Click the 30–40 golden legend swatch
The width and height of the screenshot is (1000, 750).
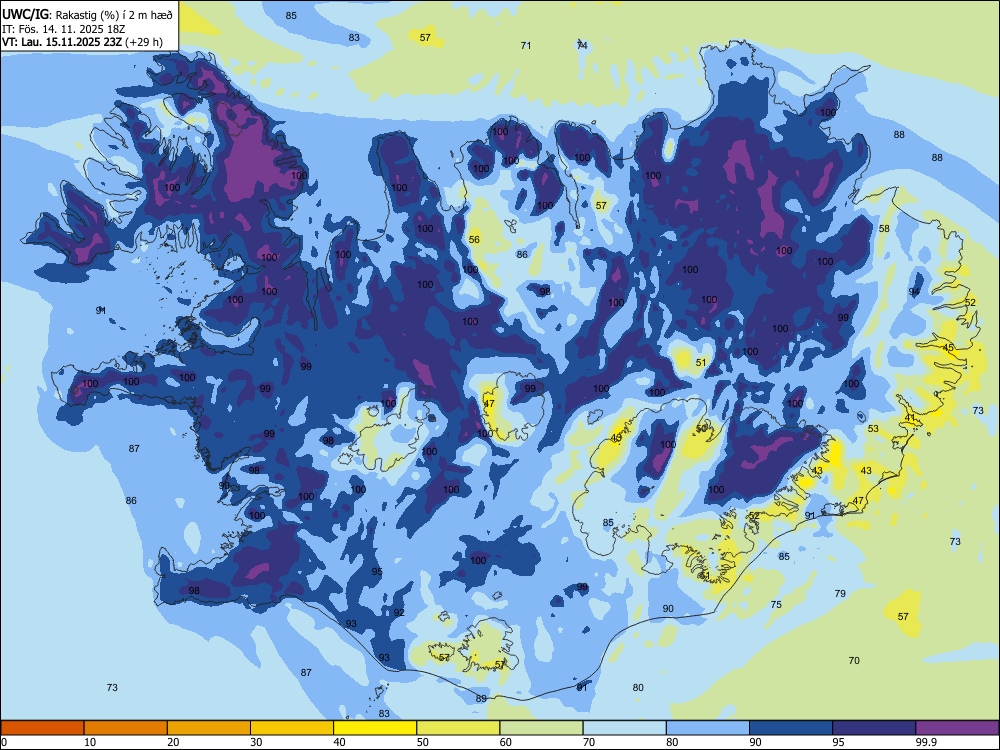(x=291, y=728)
